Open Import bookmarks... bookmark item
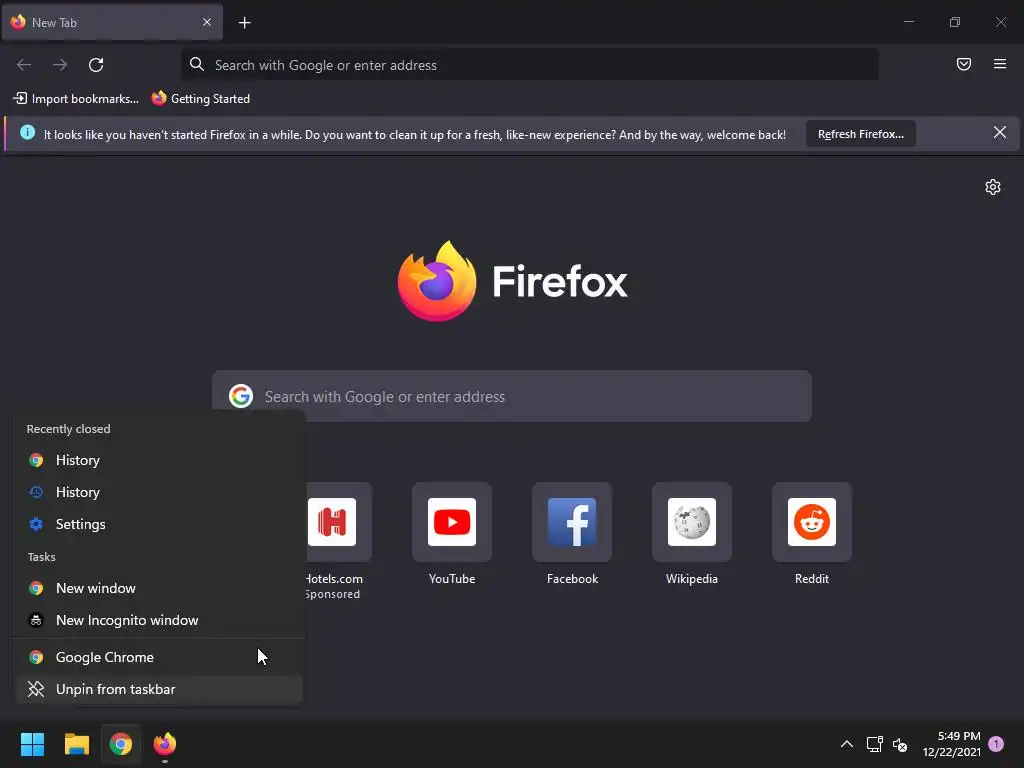The image size is (1024, 768). click(76, 99)
